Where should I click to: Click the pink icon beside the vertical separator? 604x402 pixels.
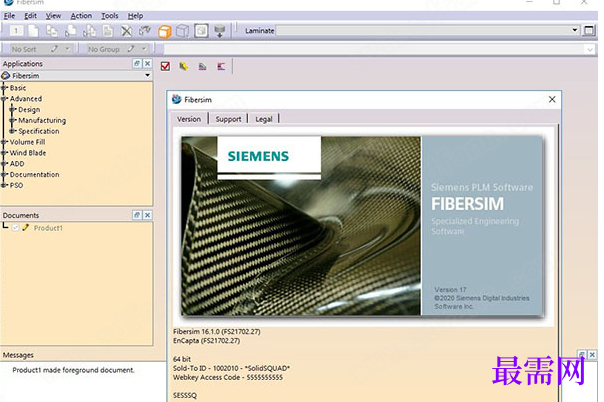pos(221,66)
